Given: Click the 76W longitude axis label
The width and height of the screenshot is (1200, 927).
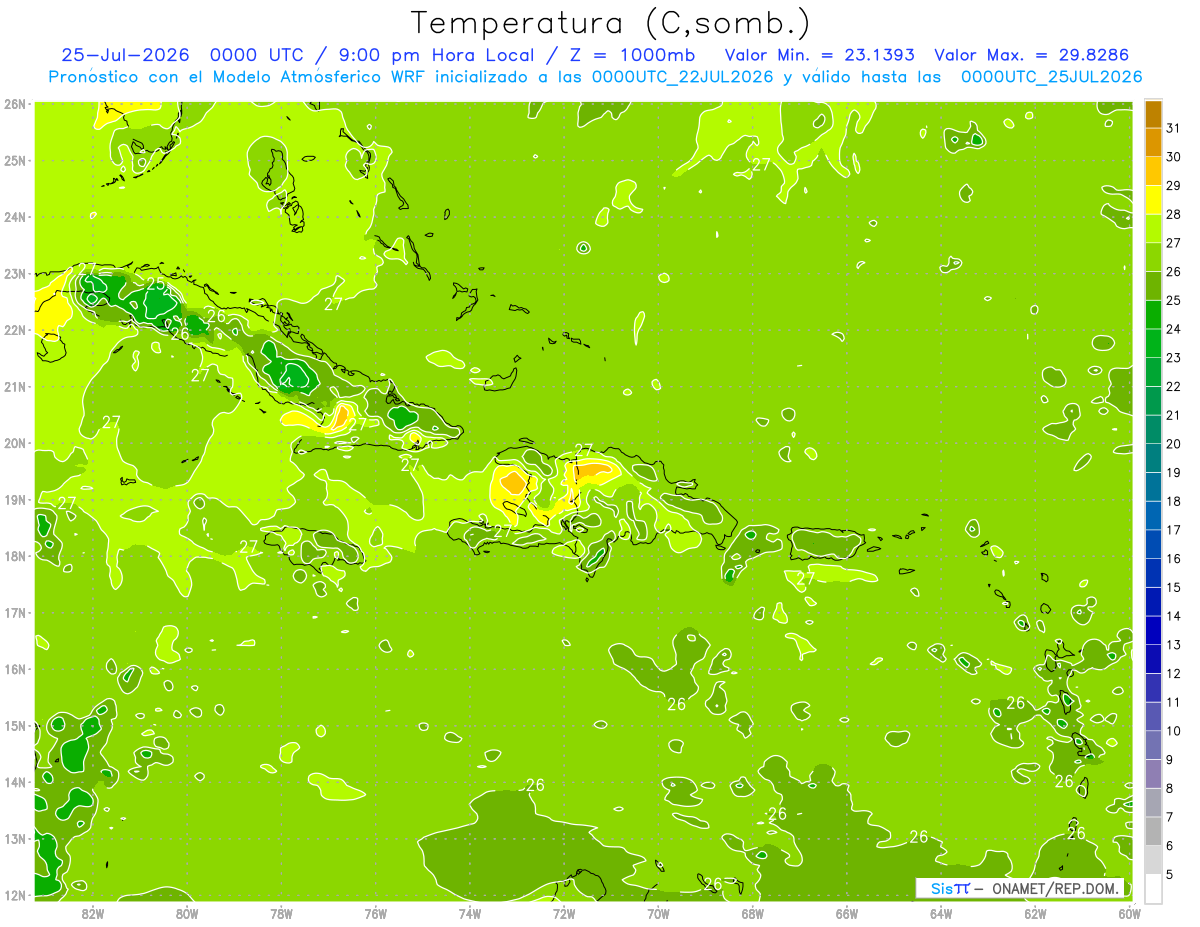Looking at the screenshot, I should pyautogui.click(x=376, y=913).
